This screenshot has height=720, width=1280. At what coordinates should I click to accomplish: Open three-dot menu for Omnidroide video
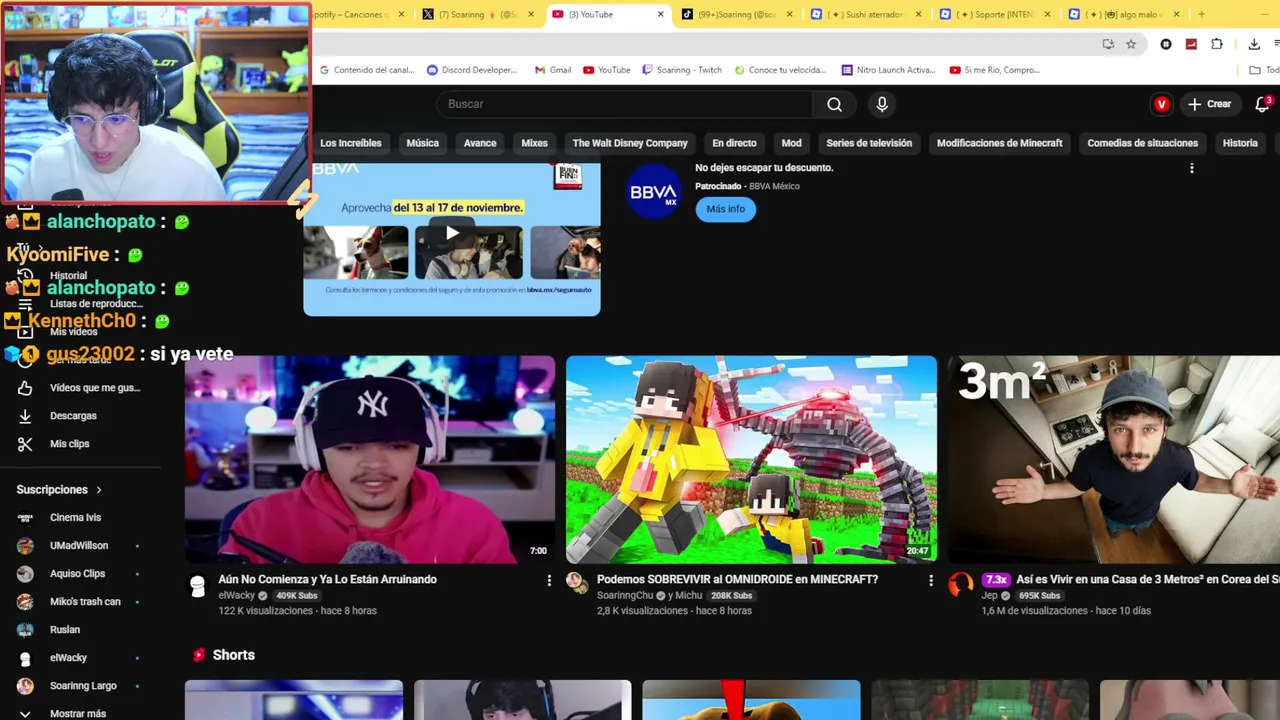930,580
